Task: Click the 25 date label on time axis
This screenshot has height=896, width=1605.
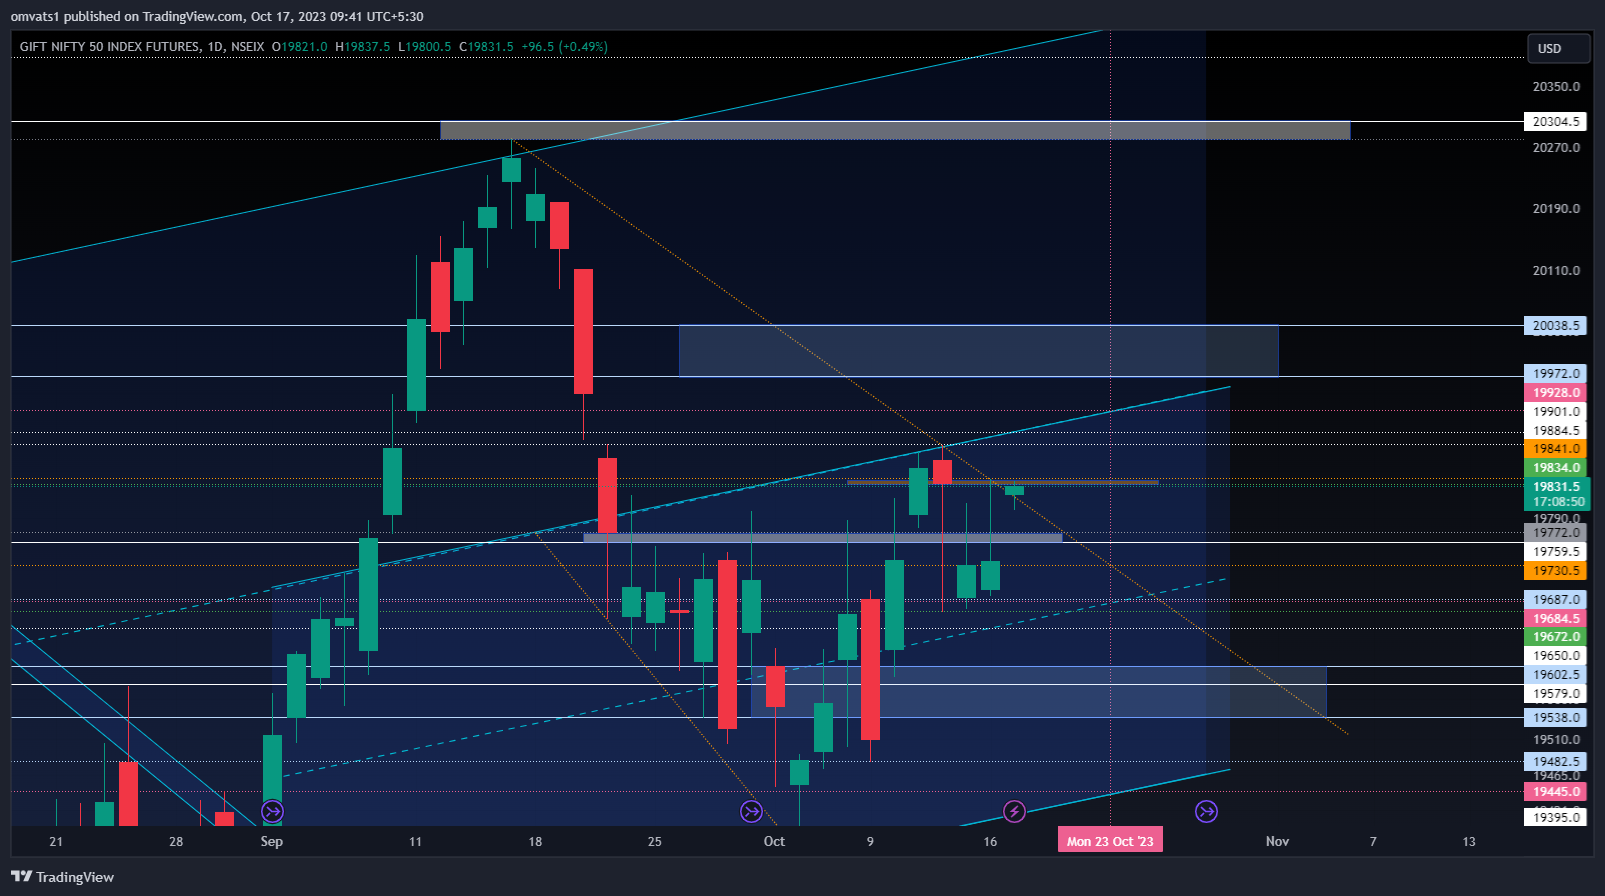Action: click(x=654, y=841)
